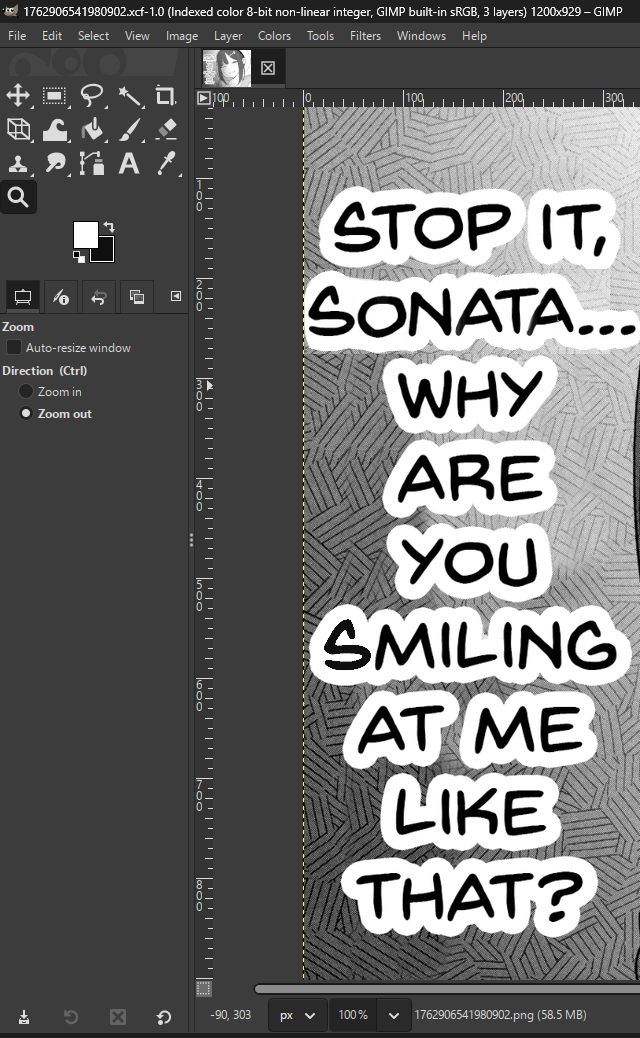Open the Tools menu

click(320, 36)
